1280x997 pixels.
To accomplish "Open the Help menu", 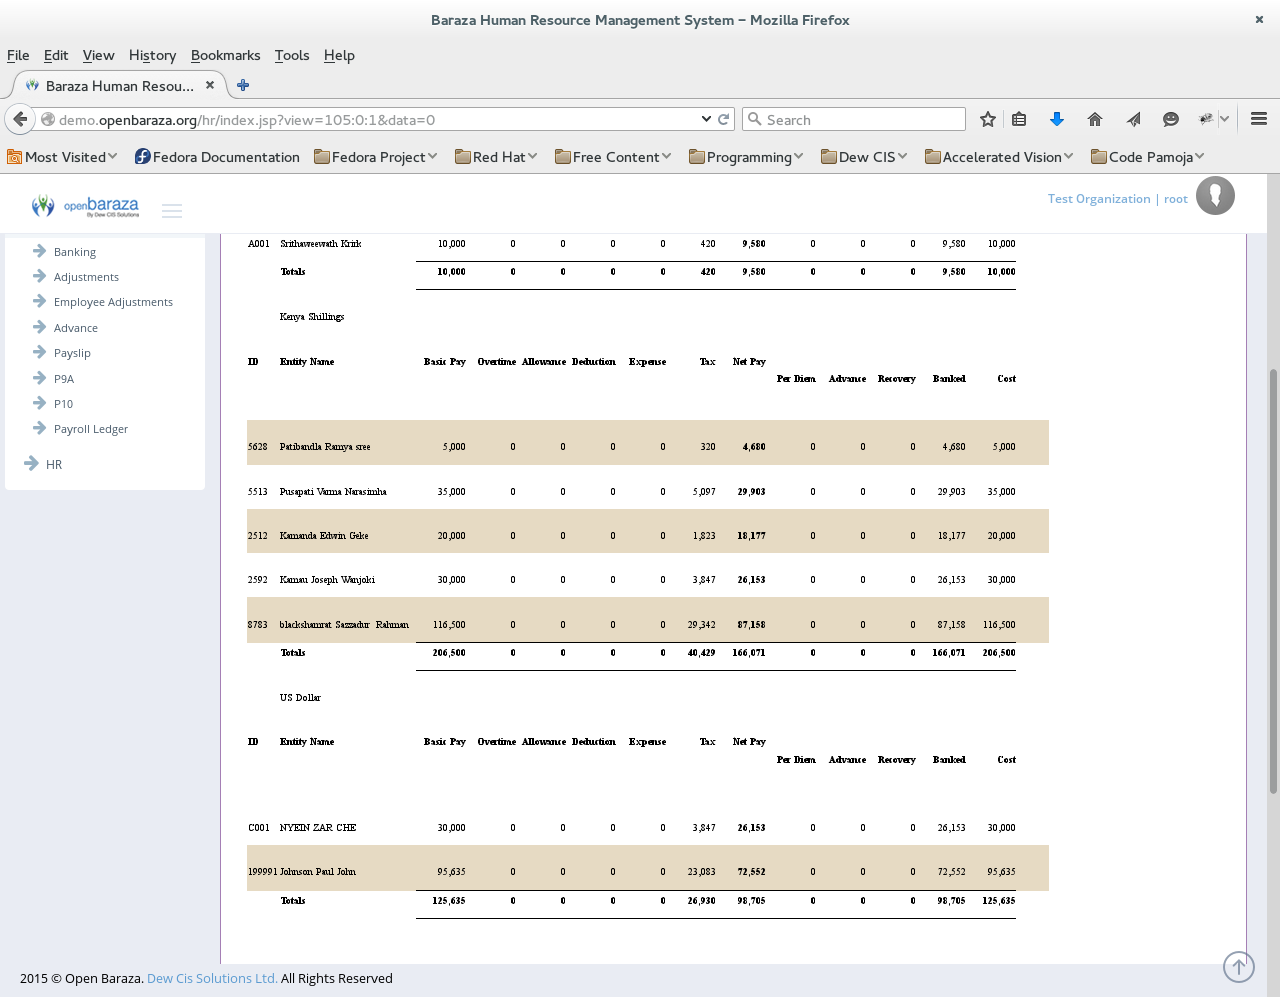I will 339,55.
